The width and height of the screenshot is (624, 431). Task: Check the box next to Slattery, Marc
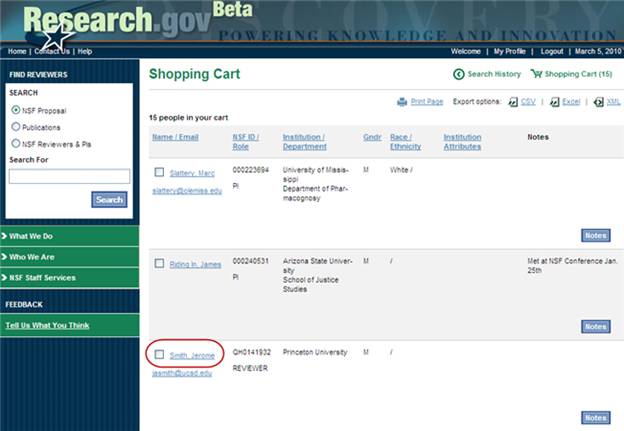tap(160, 172)
